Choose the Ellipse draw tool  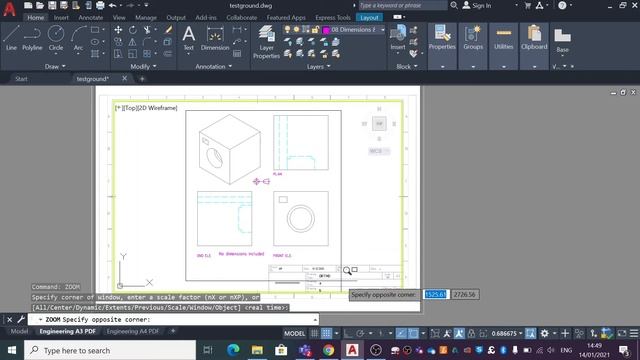pos(95,42)
